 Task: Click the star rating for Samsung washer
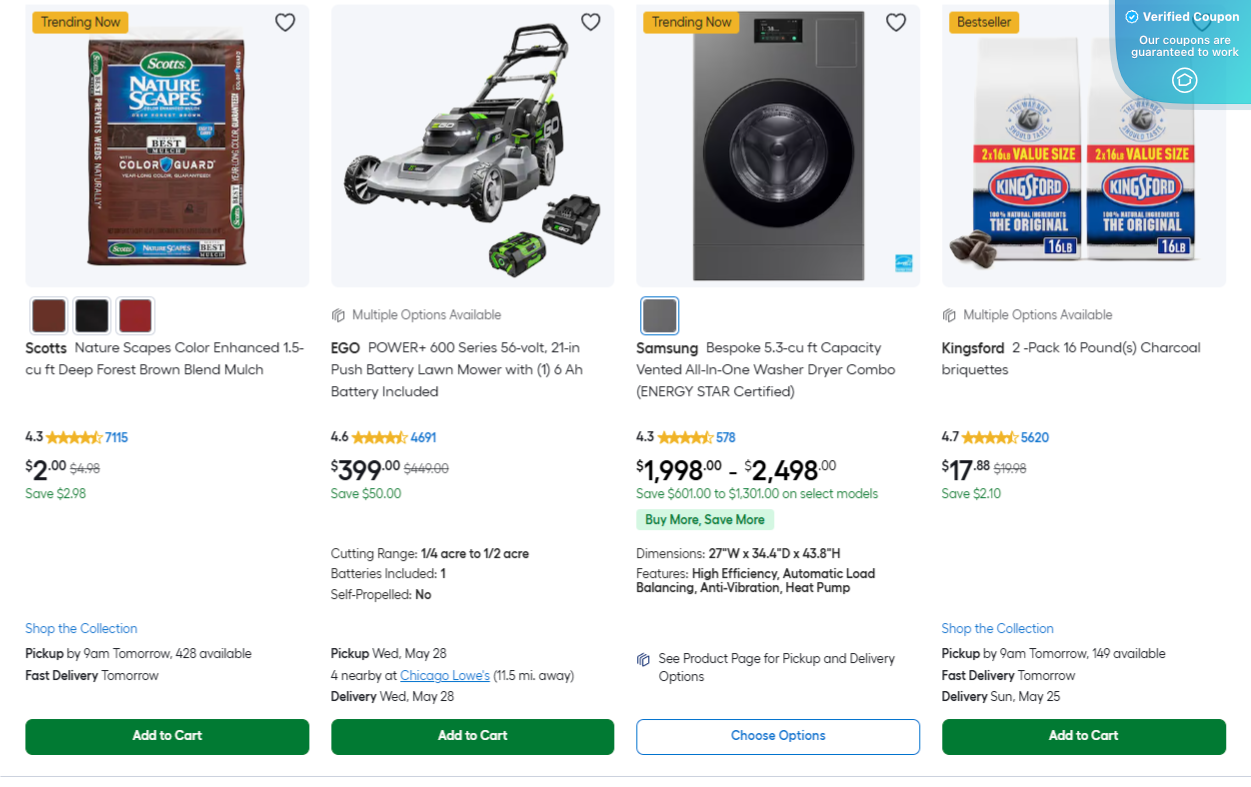(687, 437)
